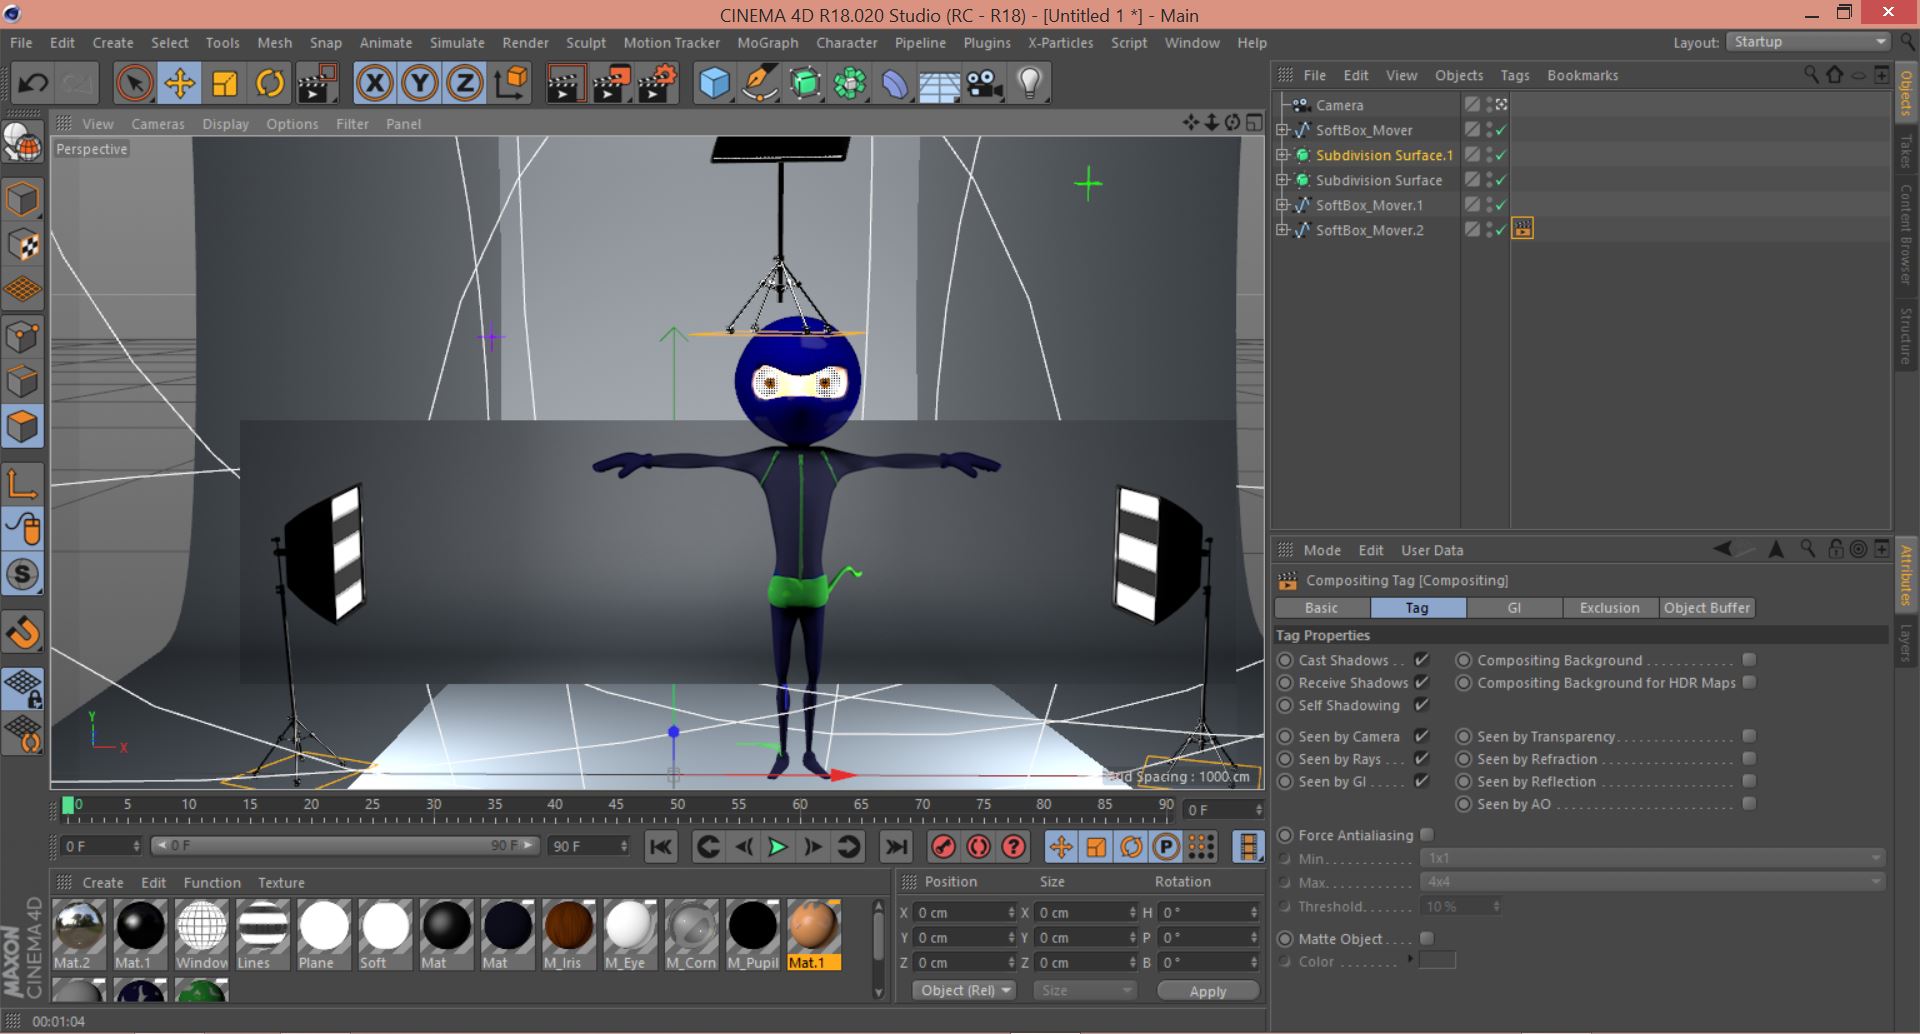Viewport: 1920px width, 1034px height.
Task: Select the M_Iris material
Action: 568,934
